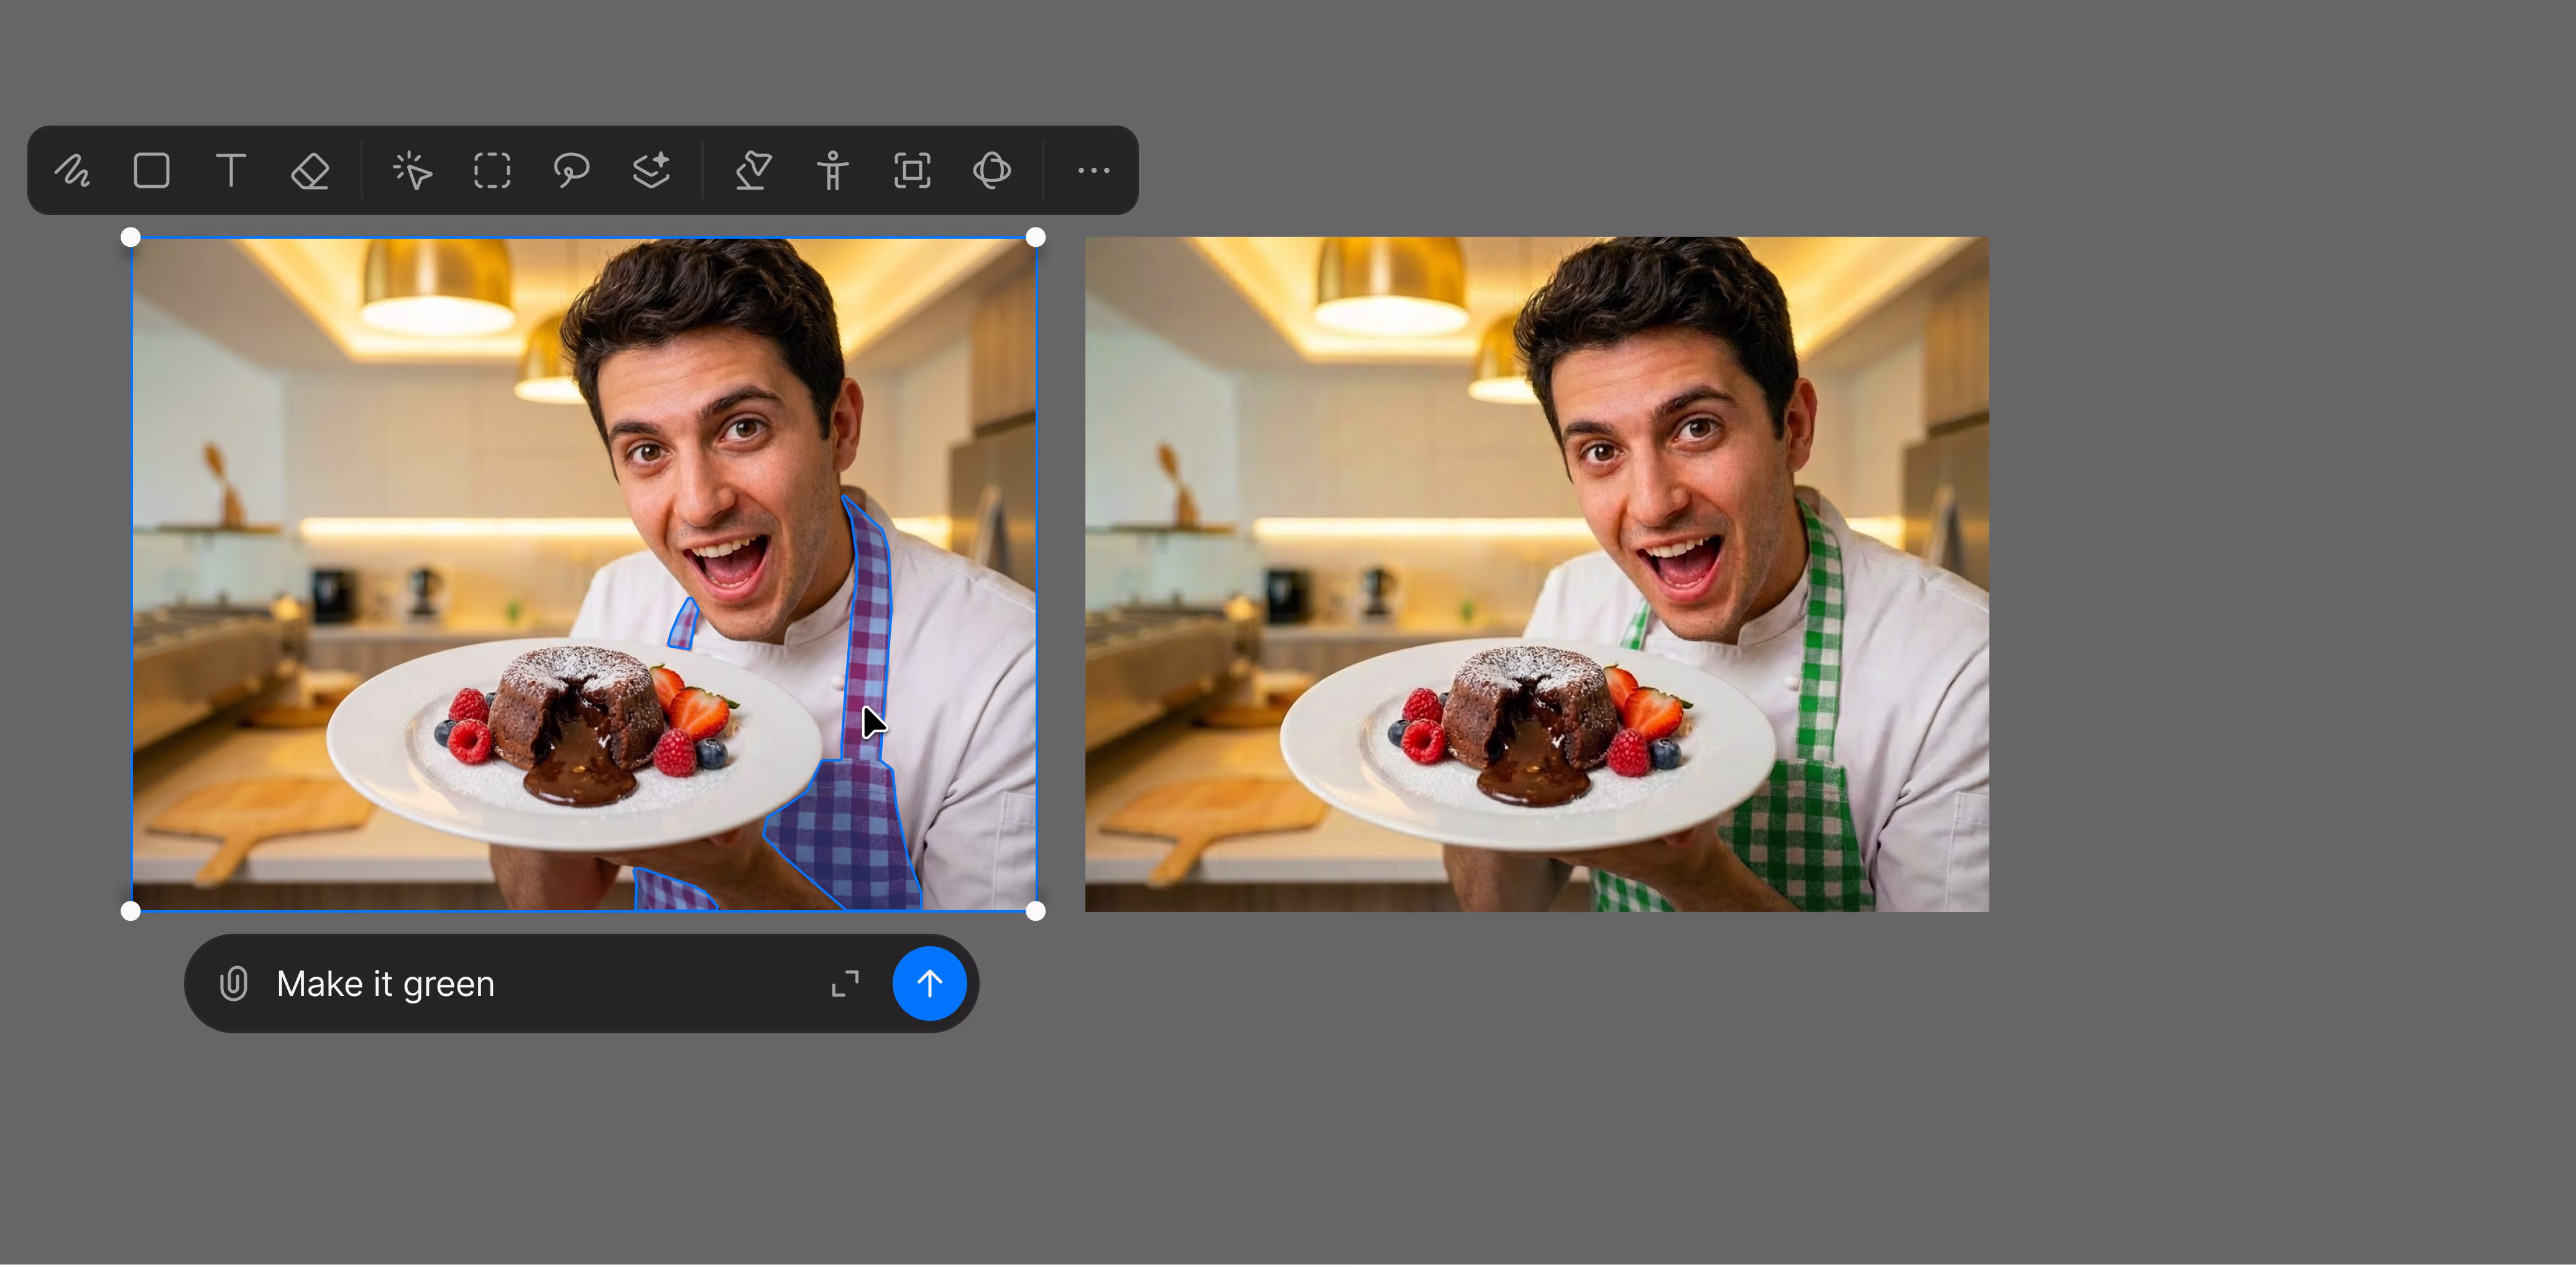
Task: Click the bottom-right resize handle of selected image
Action: (1036, 911)
